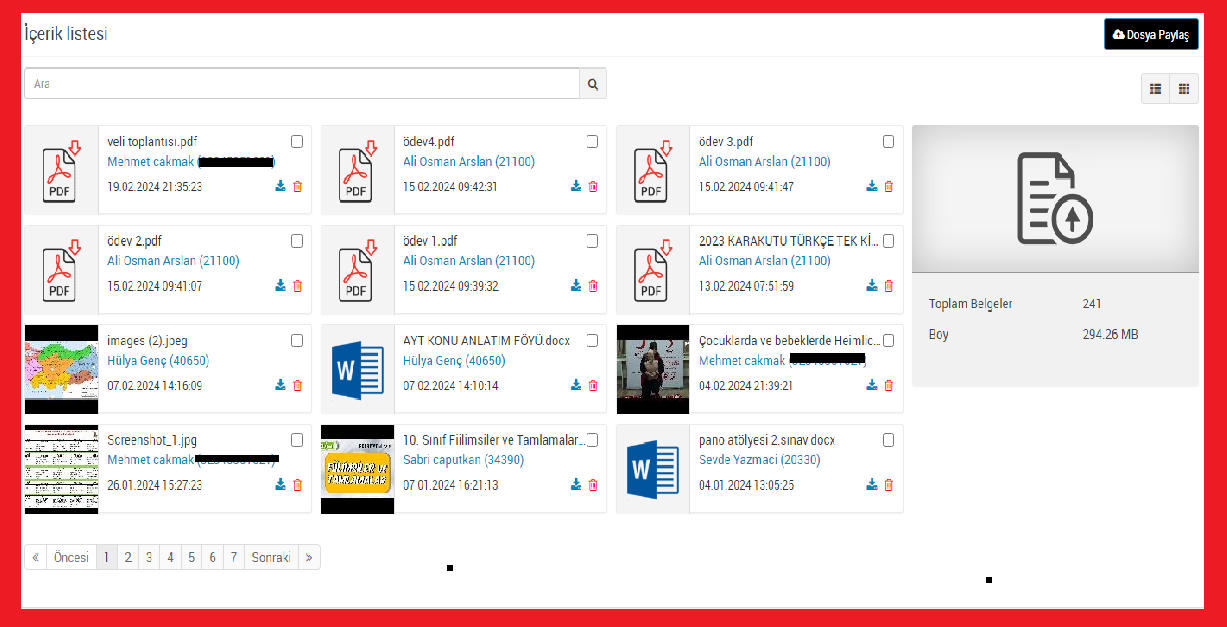Delete the ödev4.pdf file
Image resolution: width=1227 pixels, height=627 pixels.
point(593,186)
